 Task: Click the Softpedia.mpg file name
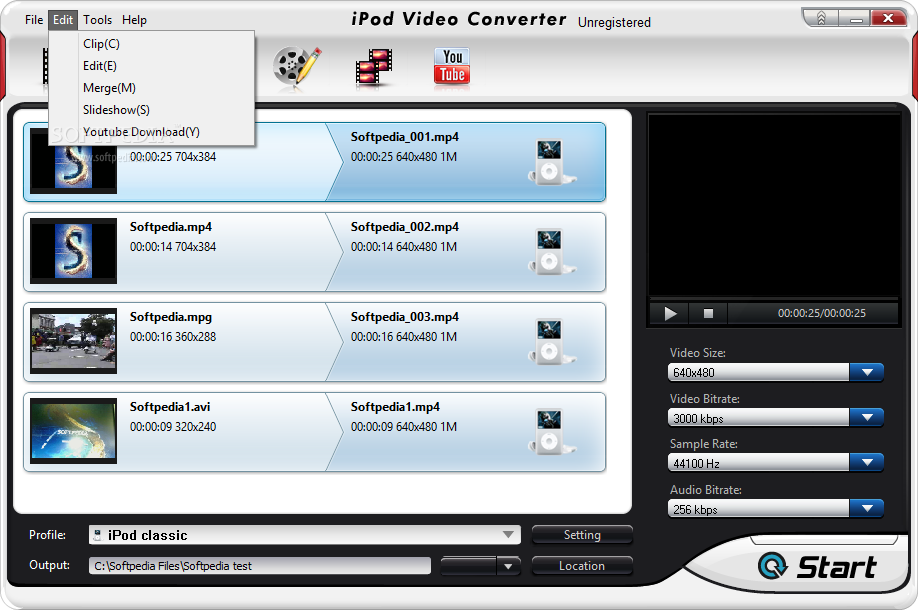171,317
